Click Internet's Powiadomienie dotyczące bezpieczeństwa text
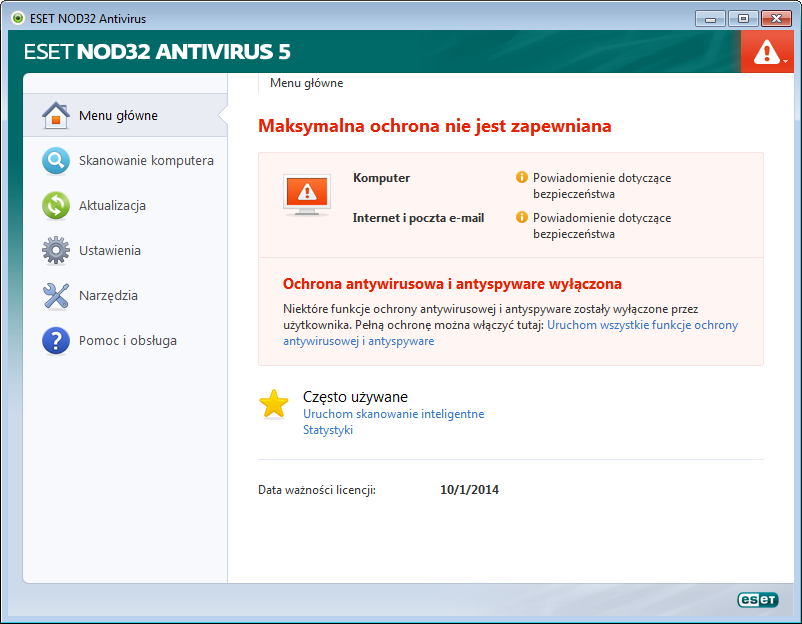Image resolution: width=802 pixels, height=624 pixels. click(x=602, y=226)
